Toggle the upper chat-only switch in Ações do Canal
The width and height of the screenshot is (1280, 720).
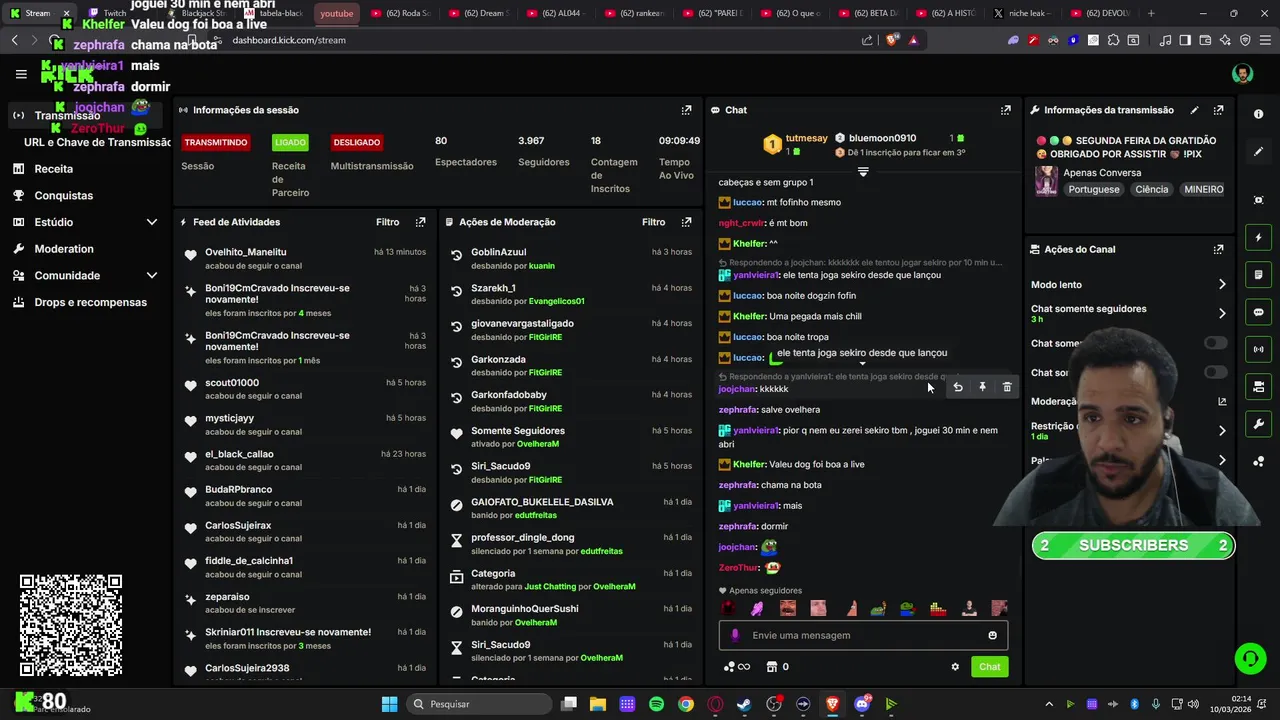click(1215, 343)
